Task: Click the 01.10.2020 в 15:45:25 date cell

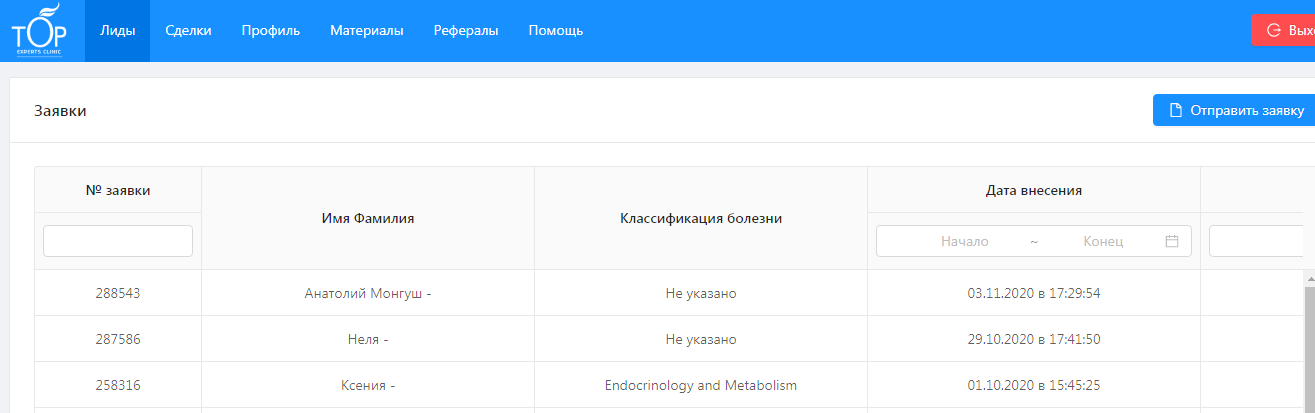Action: click(x=1033, y=386)
